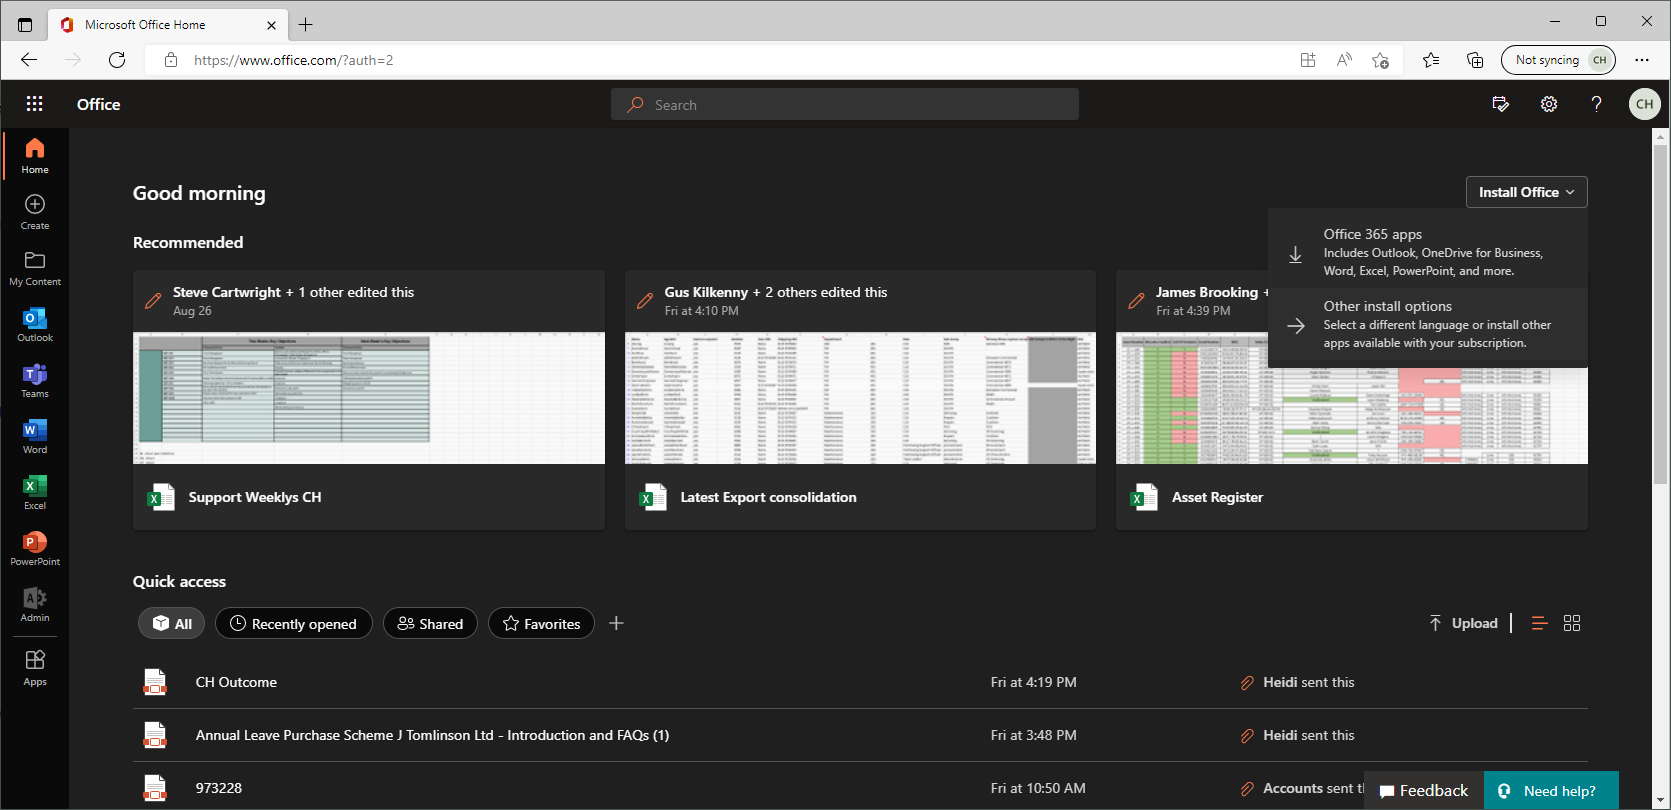Launch Outlook from the sidebar

click(x=35, y=324)
